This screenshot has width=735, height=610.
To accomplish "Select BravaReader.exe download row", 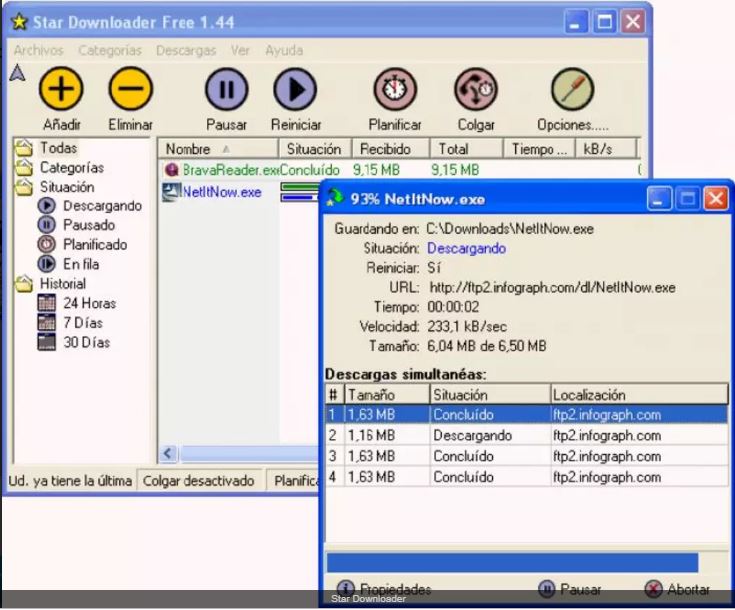I will click(x=402, y=170).
